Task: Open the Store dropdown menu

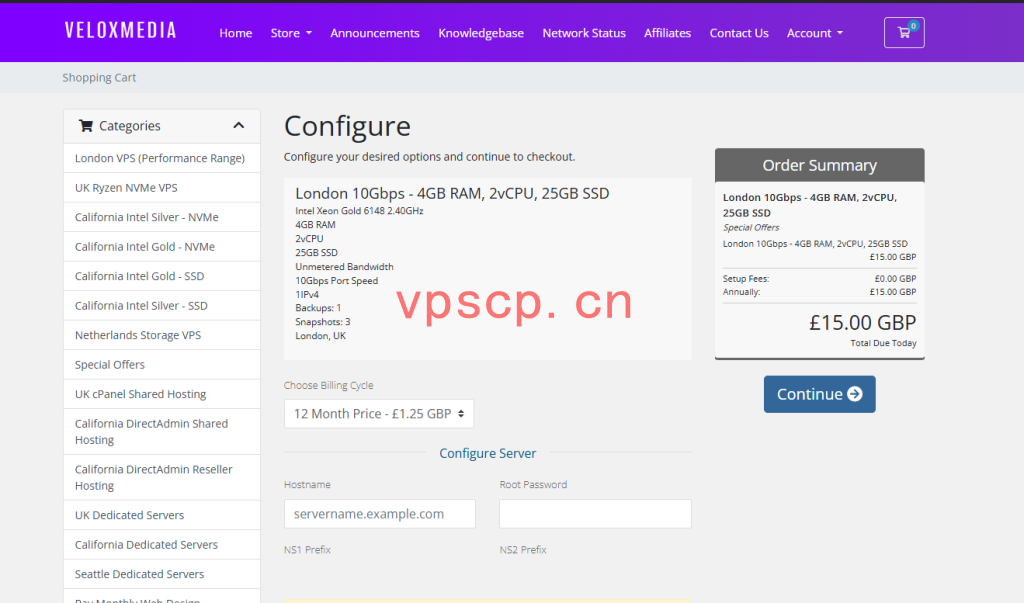Action: pyautogui.click(x=291, y=33)
